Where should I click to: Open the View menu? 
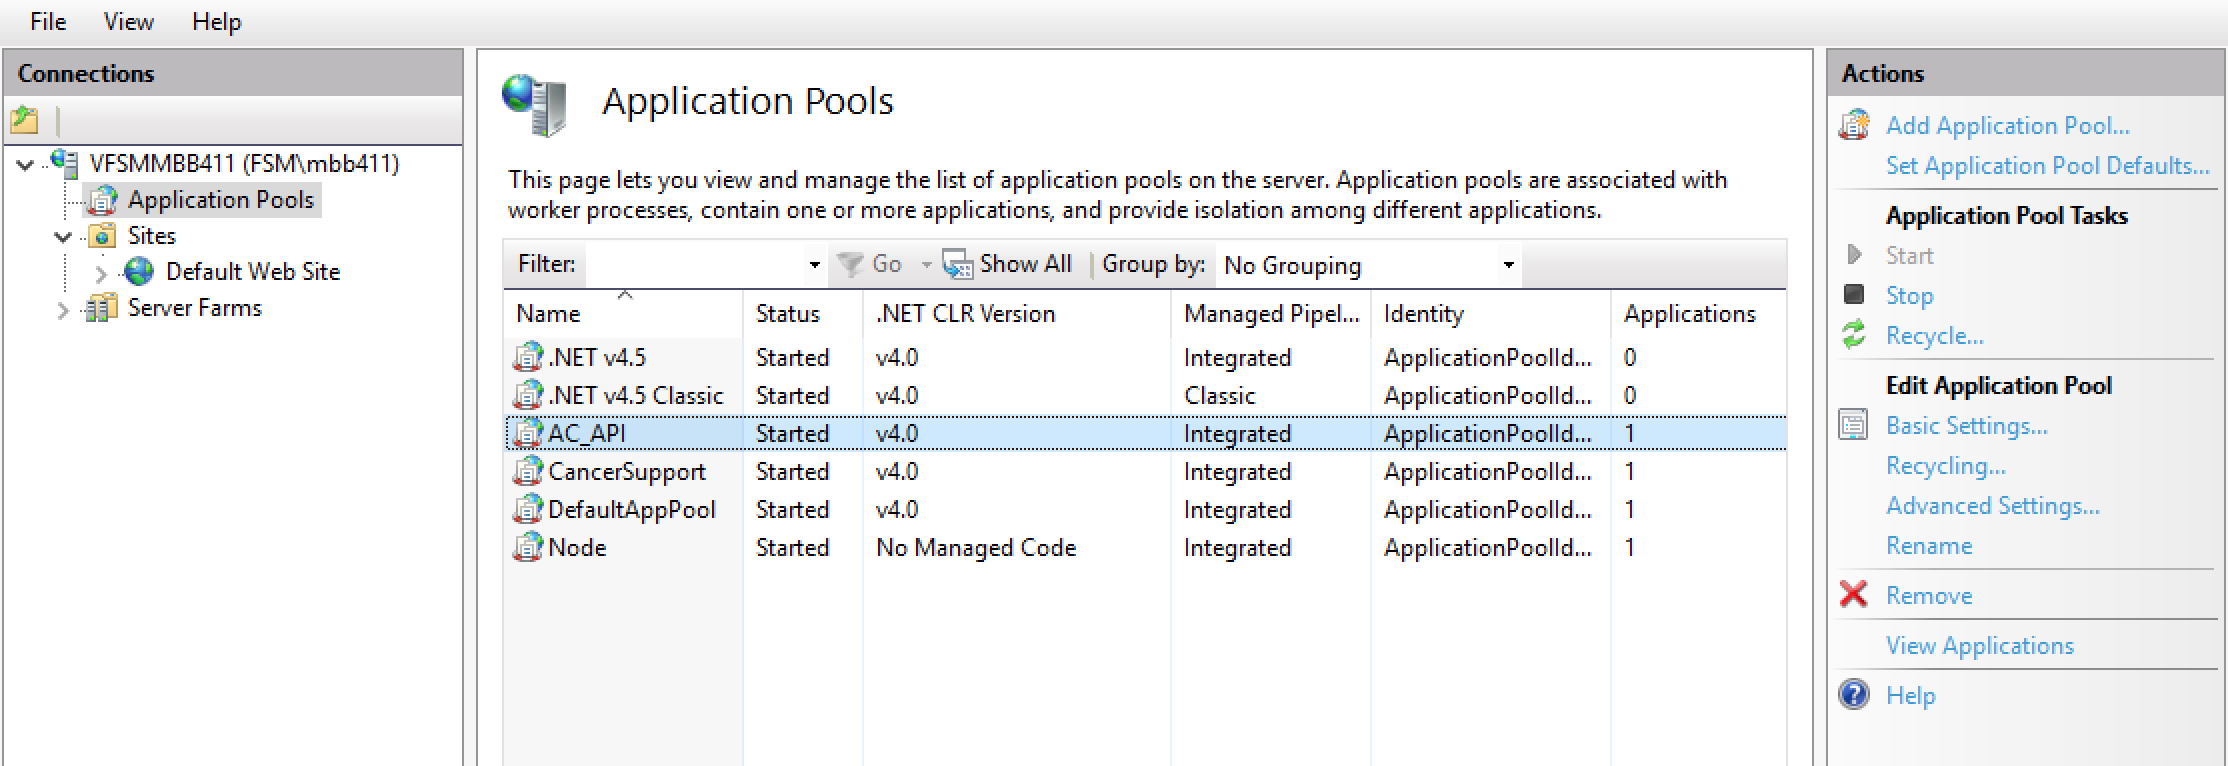pos(128,22)
